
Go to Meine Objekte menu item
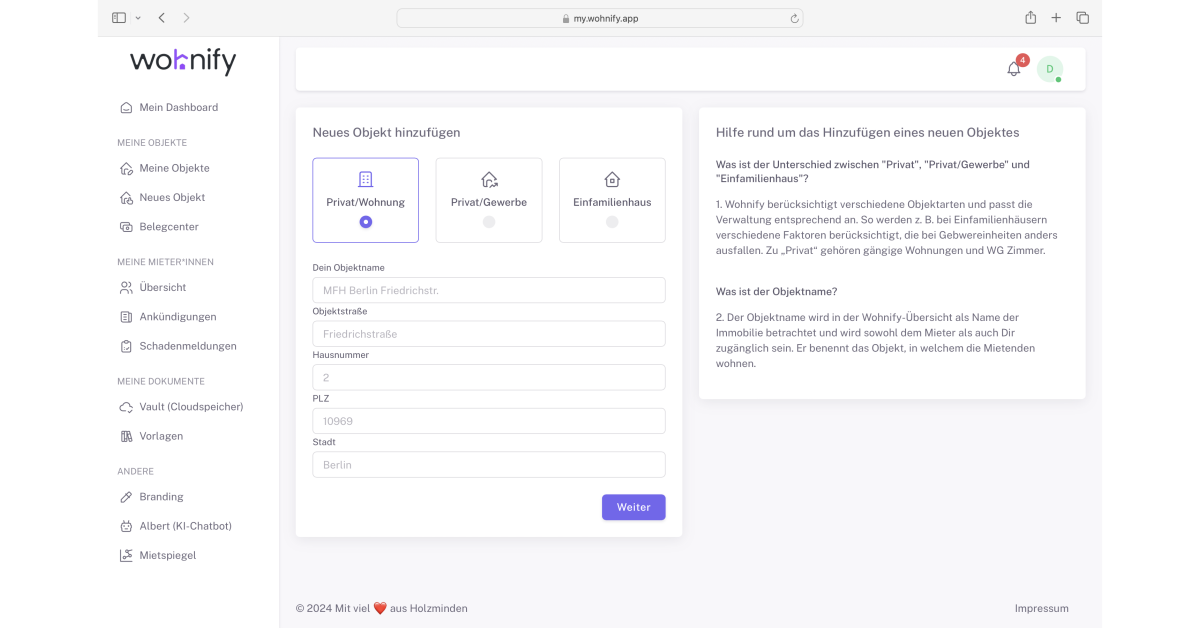174,168
